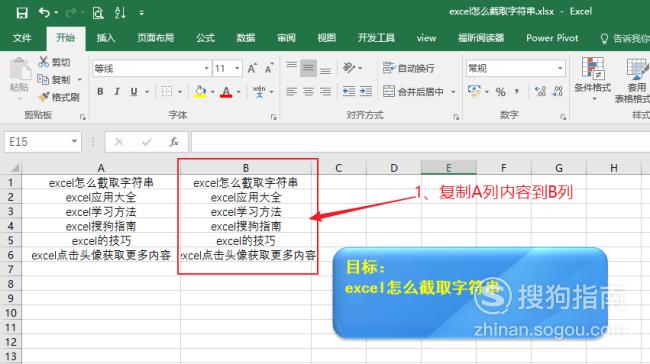Open font color dropdown arrow

(239, 92)
